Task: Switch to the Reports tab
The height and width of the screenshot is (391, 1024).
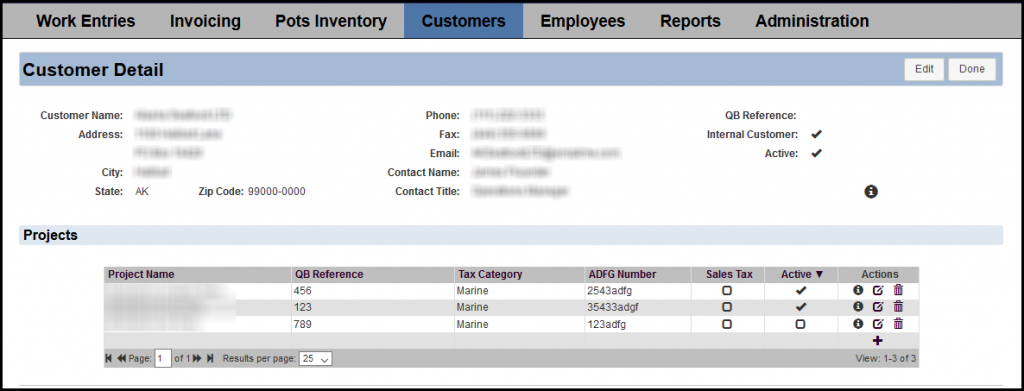Action: coord(690,21)
